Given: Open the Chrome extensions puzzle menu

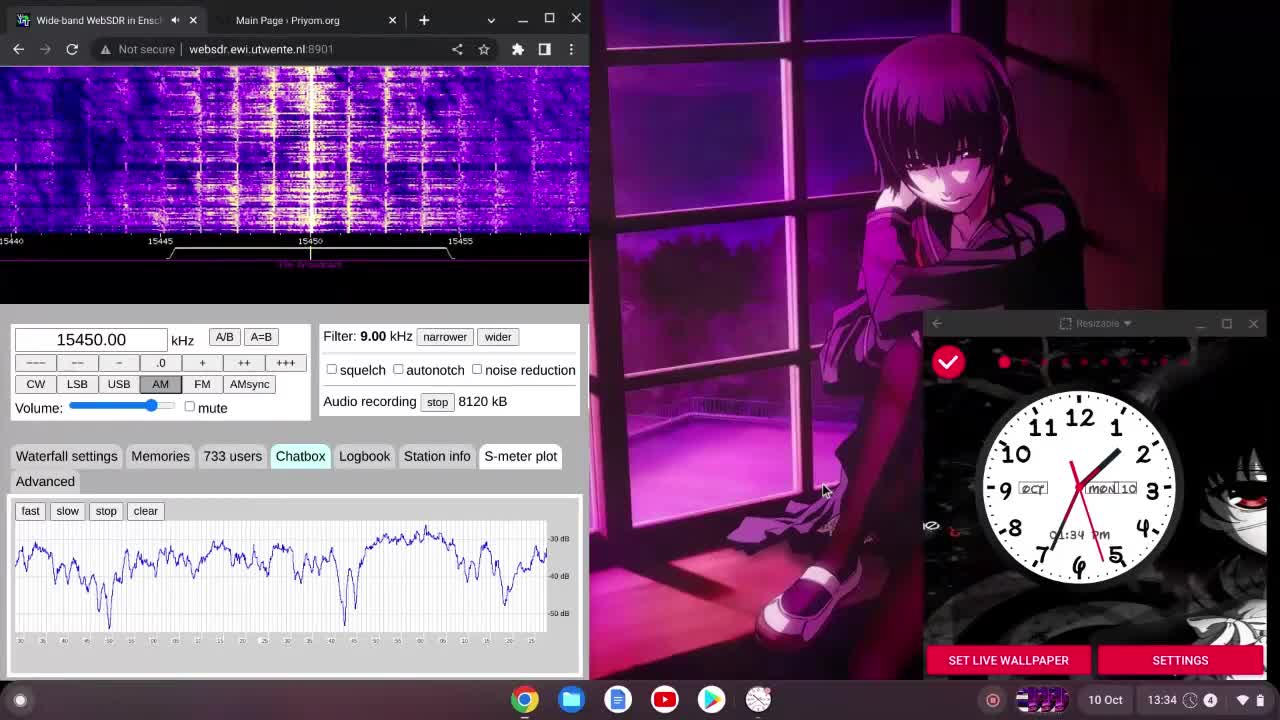Looking at the screenshot, I should coord(518,49).
